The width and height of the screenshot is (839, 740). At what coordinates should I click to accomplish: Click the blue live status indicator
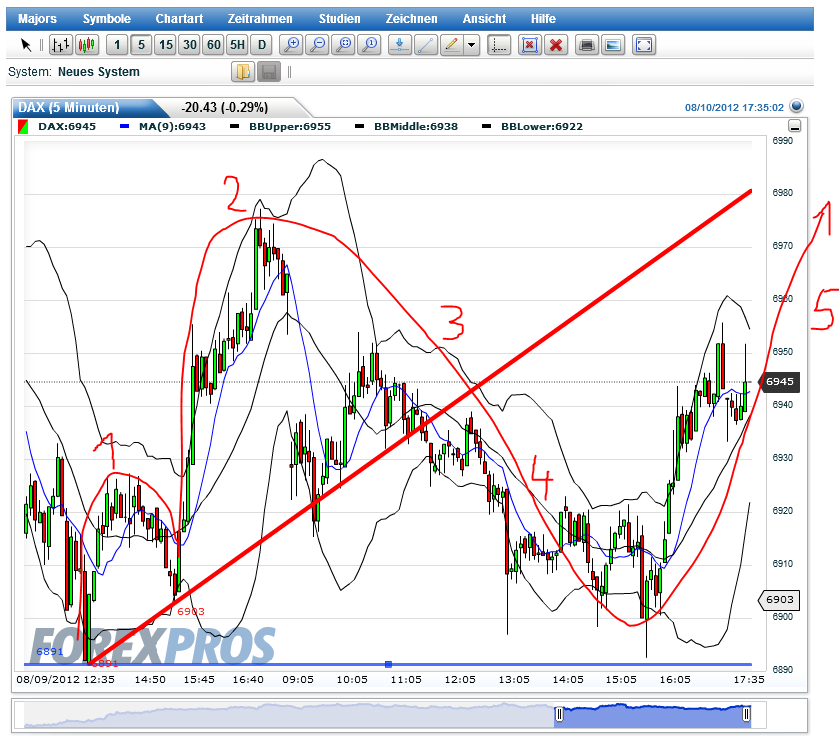(796, 106)
